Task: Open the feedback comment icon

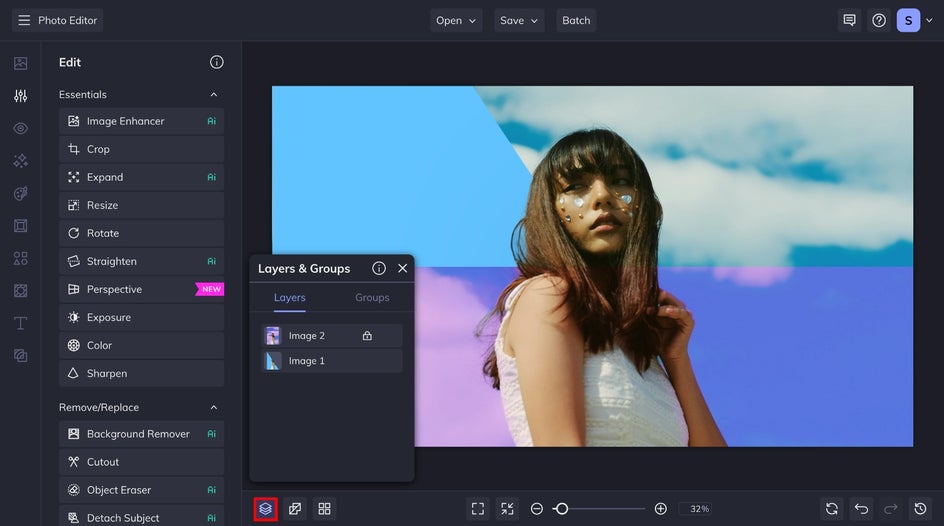Action: (x=849, y=20)
